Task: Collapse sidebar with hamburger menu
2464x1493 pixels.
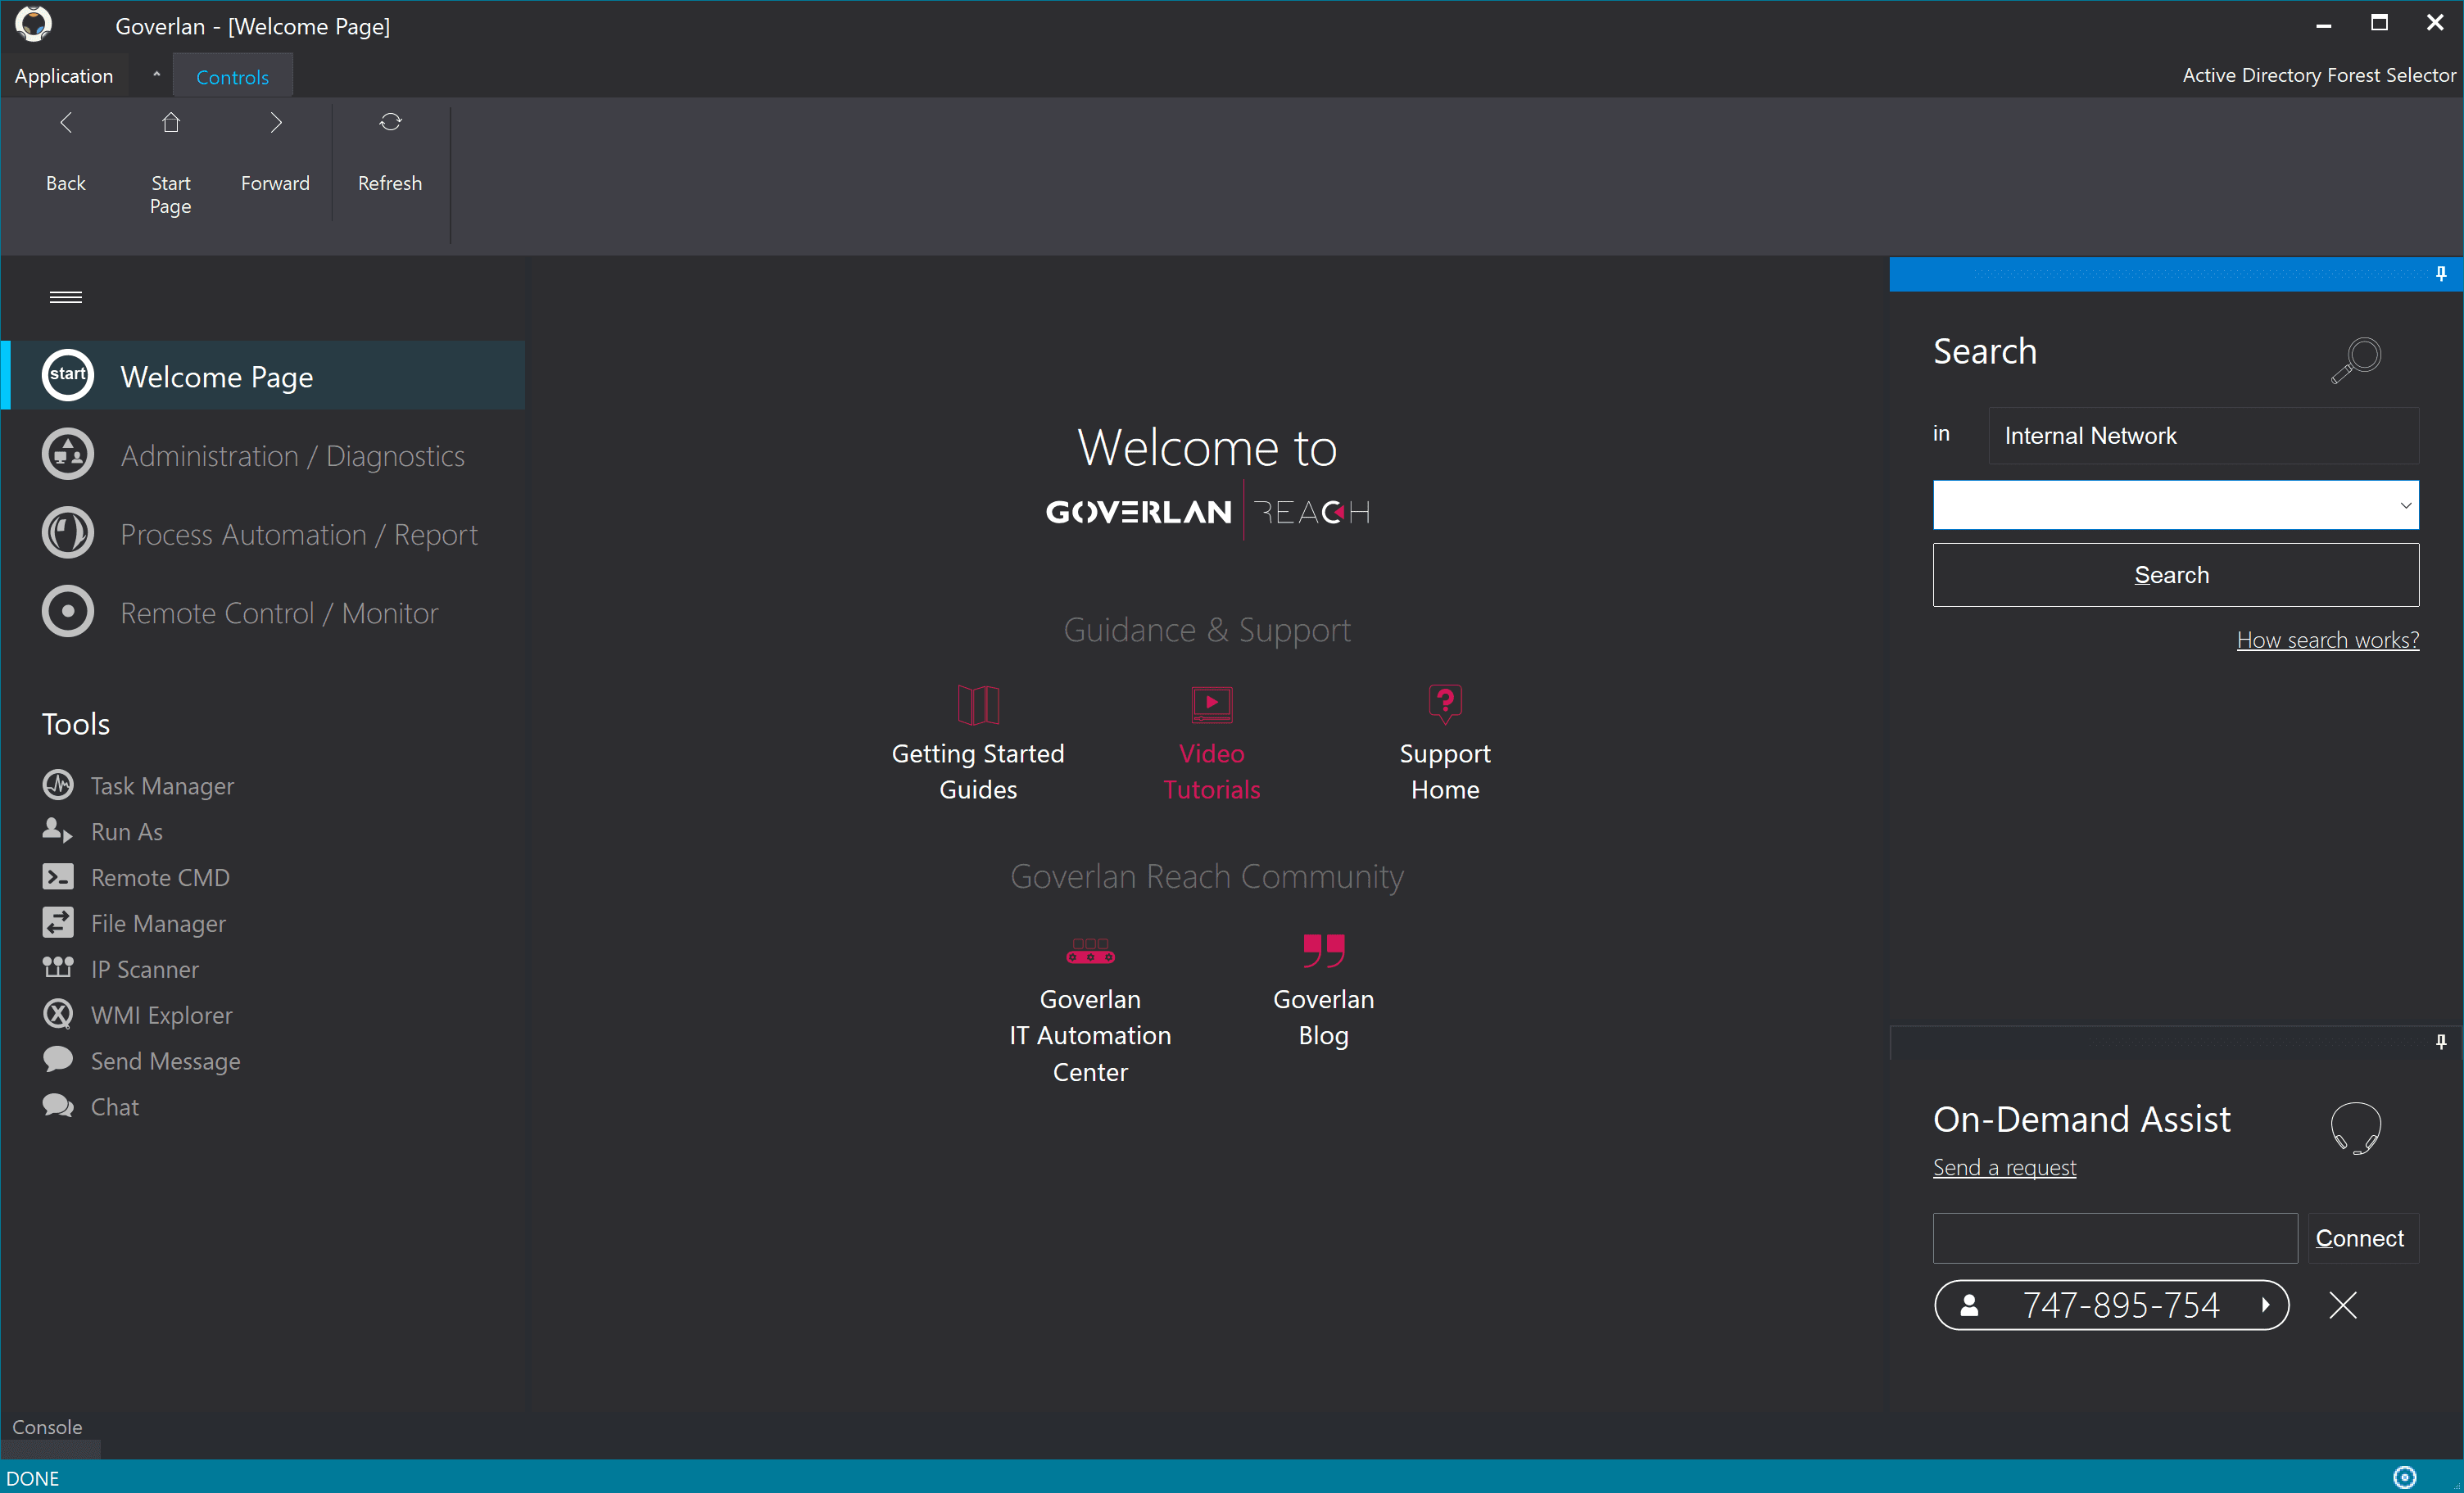Action: pos(66,297)
